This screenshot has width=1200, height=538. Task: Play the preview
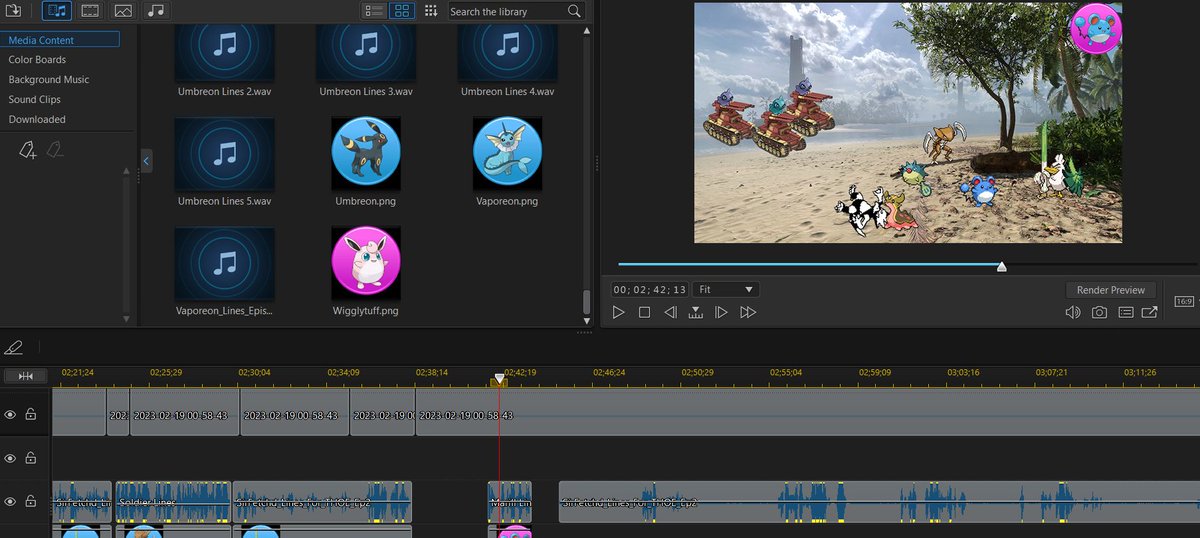[x=619, y=312]
